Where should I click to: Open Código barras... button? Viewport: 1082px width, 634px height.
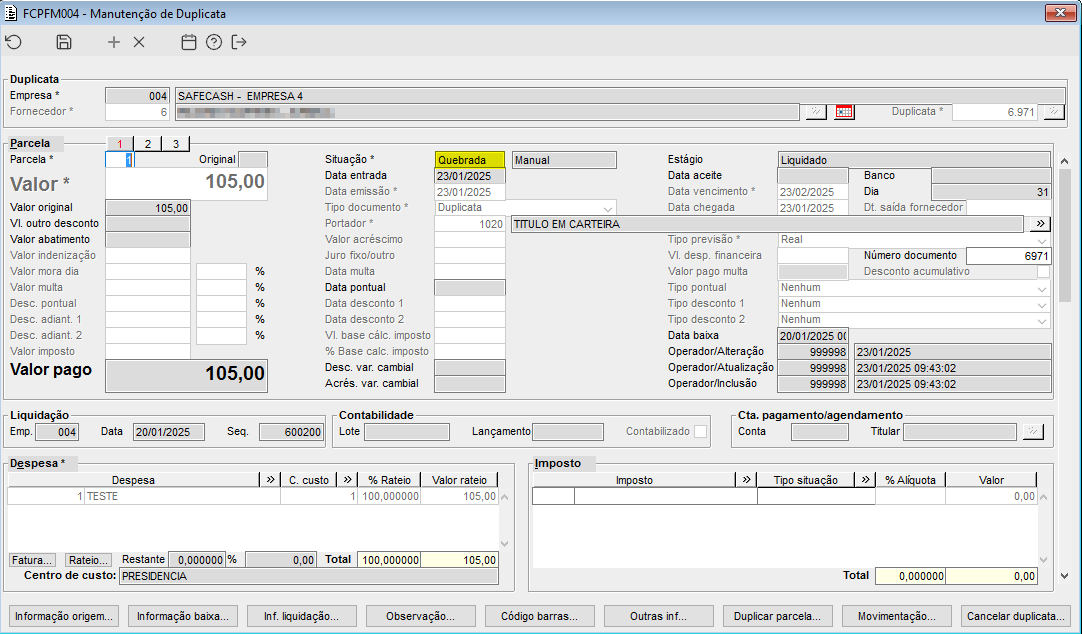click(540, 616)
